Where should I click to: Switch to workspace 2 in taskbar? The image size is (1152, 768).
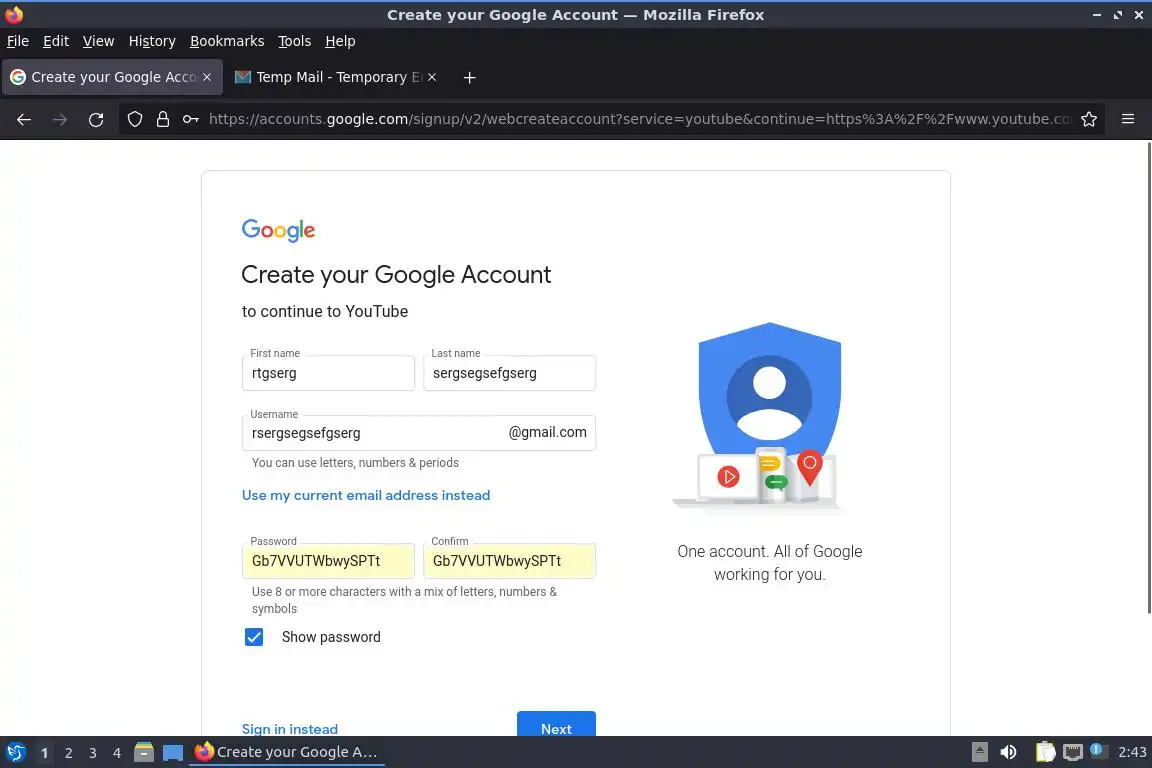point(68,753)
